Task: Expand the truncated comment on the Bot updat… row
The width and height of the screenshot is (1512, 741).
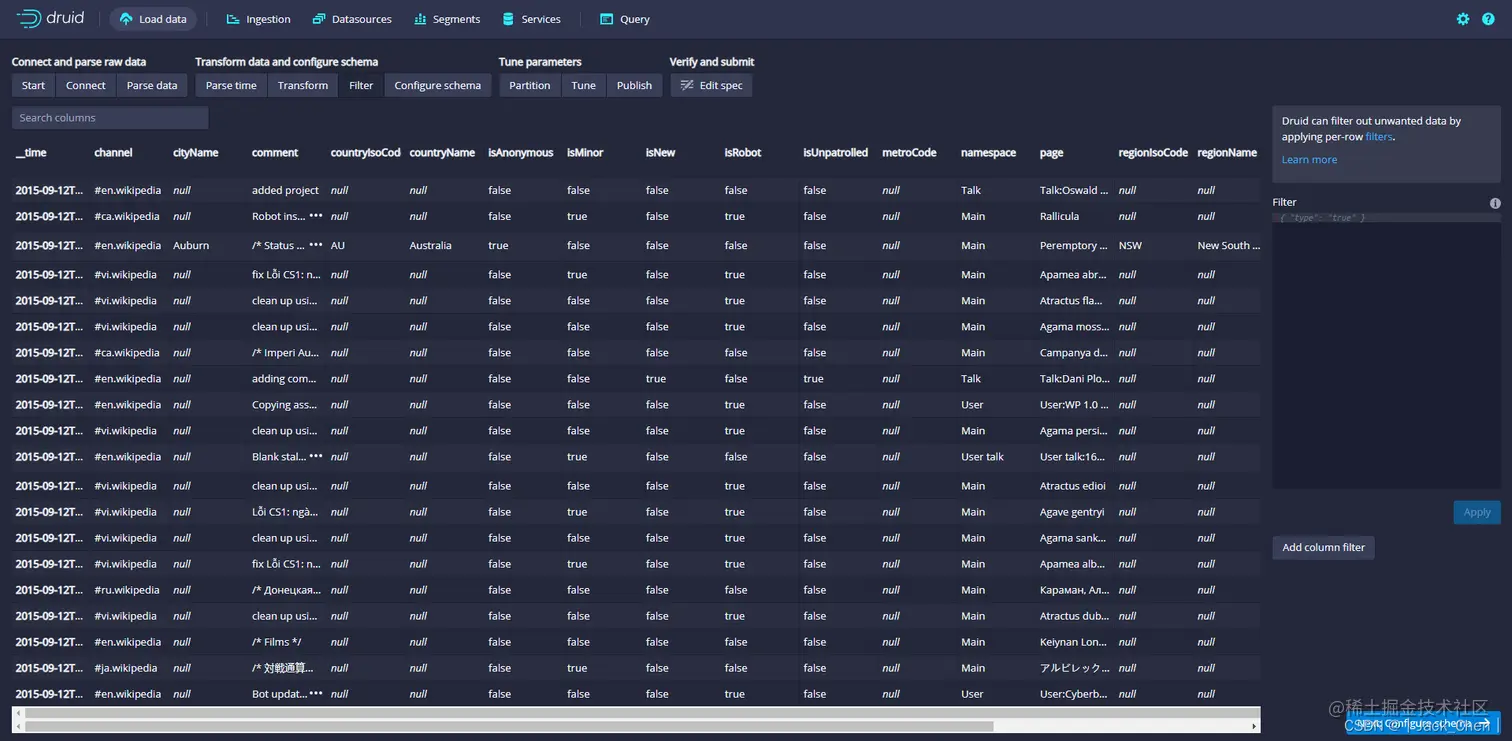Action: [316, 694]
